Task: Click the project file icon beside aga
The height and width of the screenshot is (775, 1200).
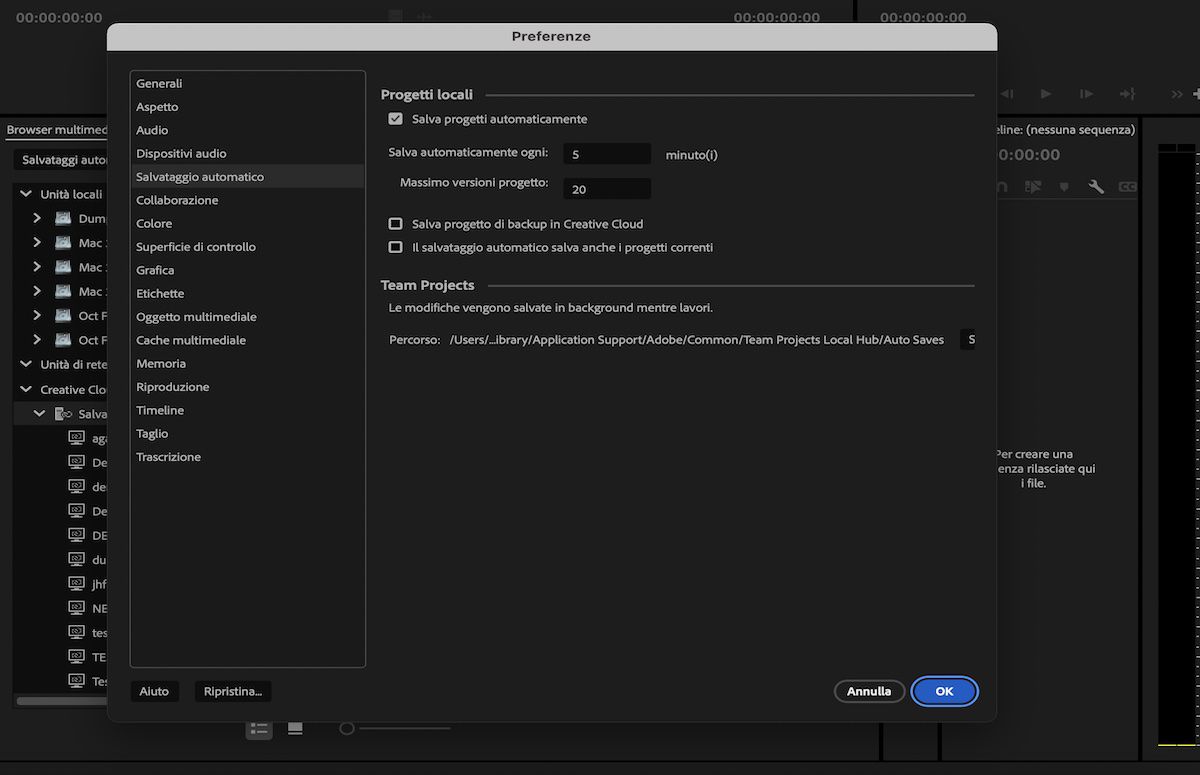Action: pyautogui.click(x=76, y=438)
